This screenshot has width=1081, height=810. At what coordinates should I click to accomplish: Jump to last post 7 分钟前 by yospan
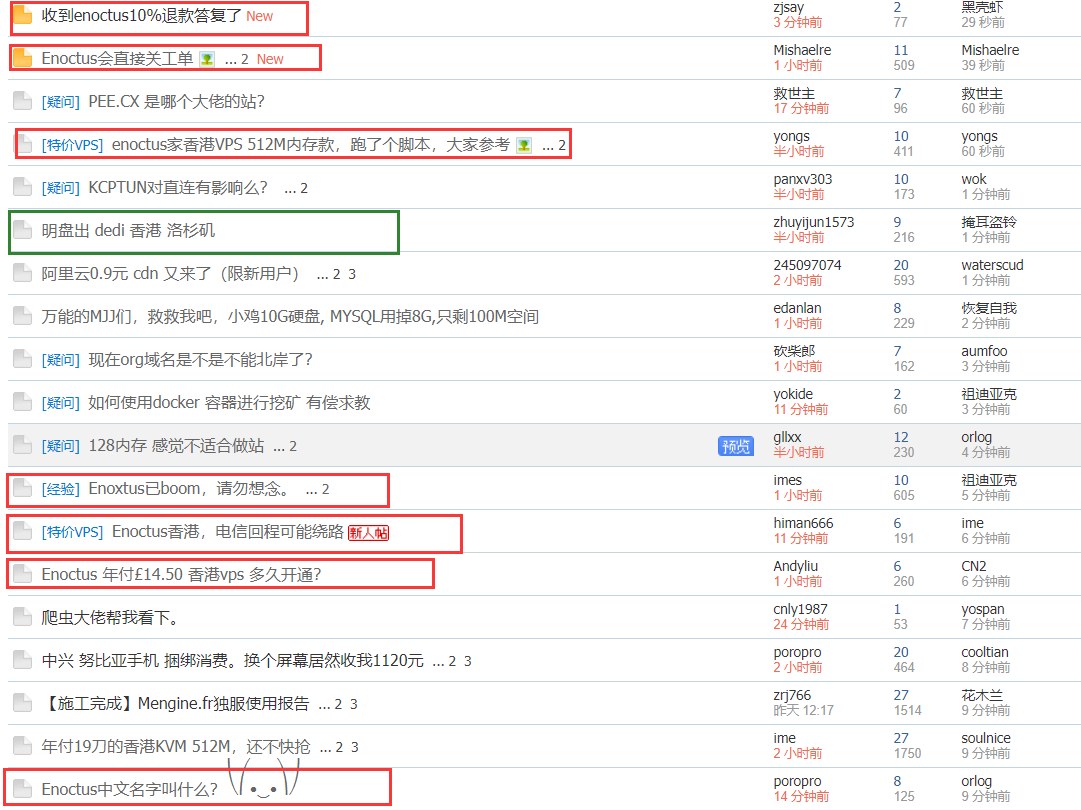(x=985, y=625)
